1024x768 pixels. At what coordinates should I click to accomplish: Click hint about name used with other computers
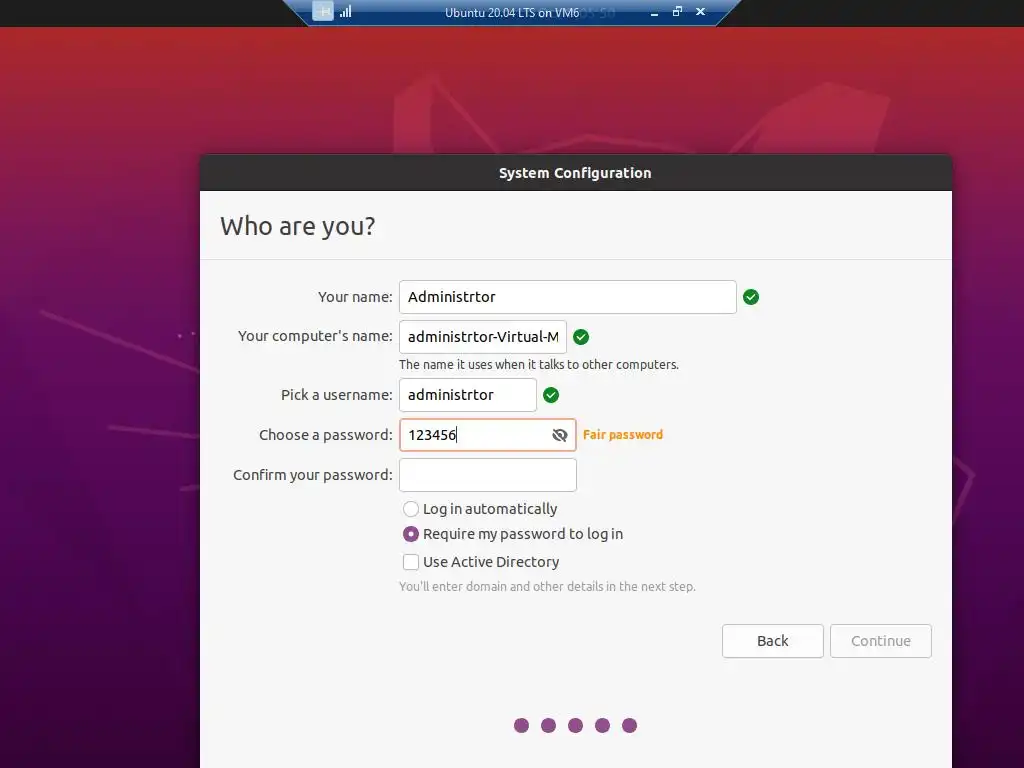(539, 364)
